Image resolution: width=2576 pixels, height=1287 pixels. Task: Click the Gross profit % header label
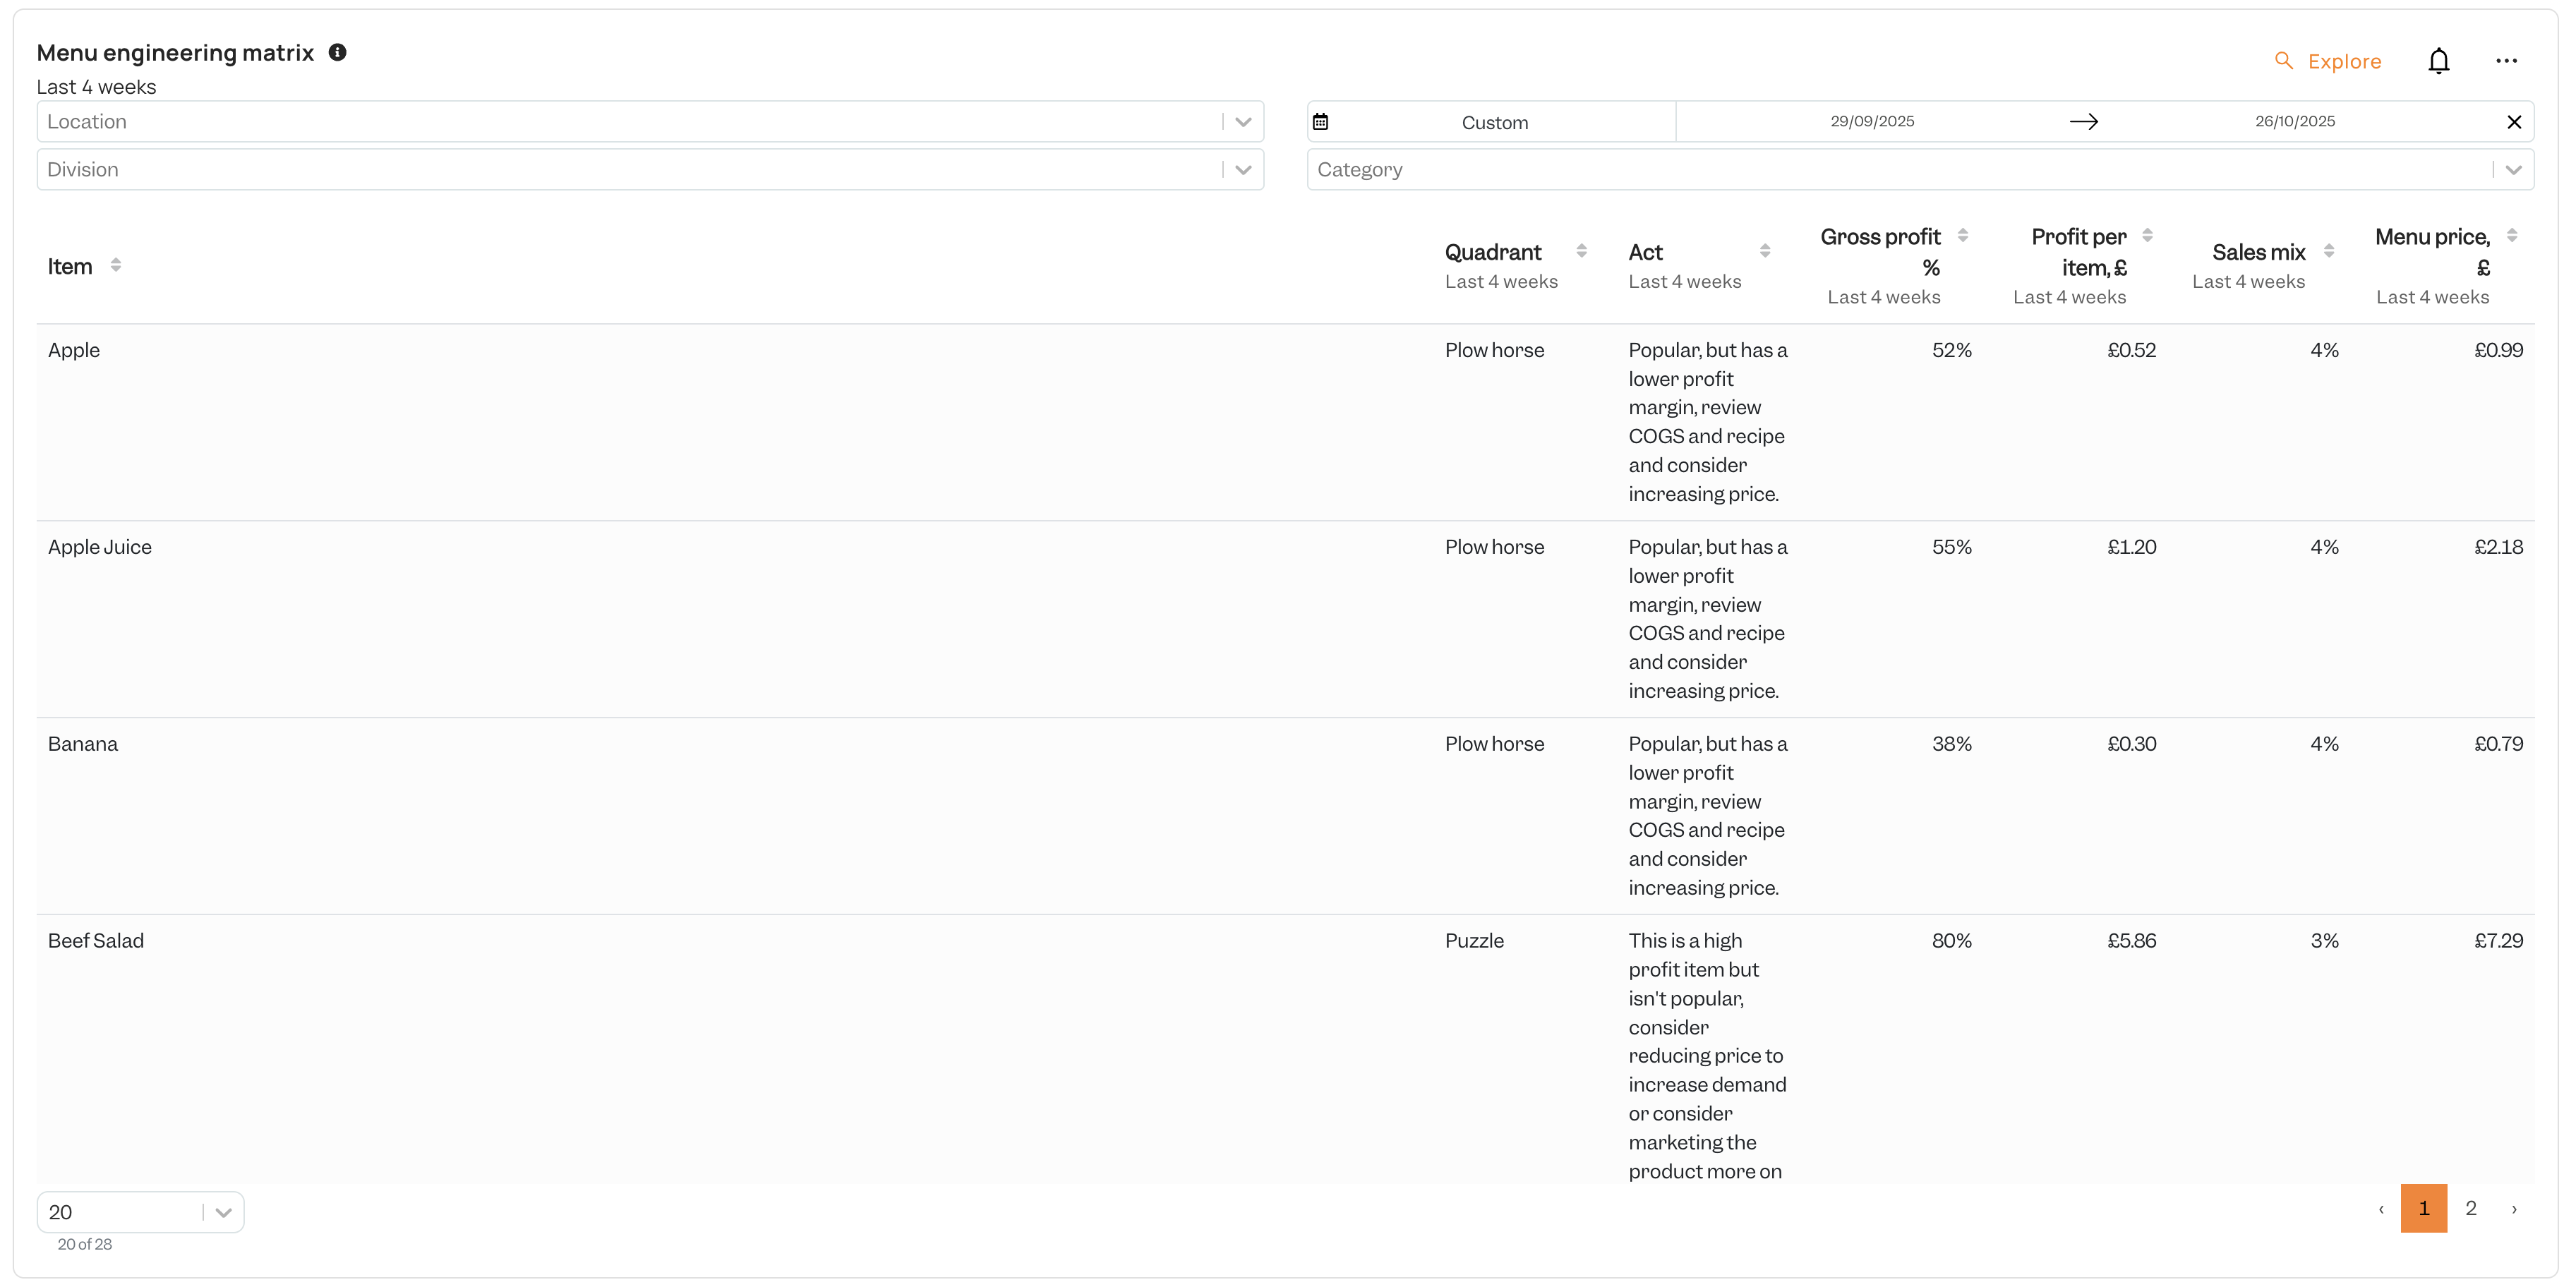click(1880, 252)
